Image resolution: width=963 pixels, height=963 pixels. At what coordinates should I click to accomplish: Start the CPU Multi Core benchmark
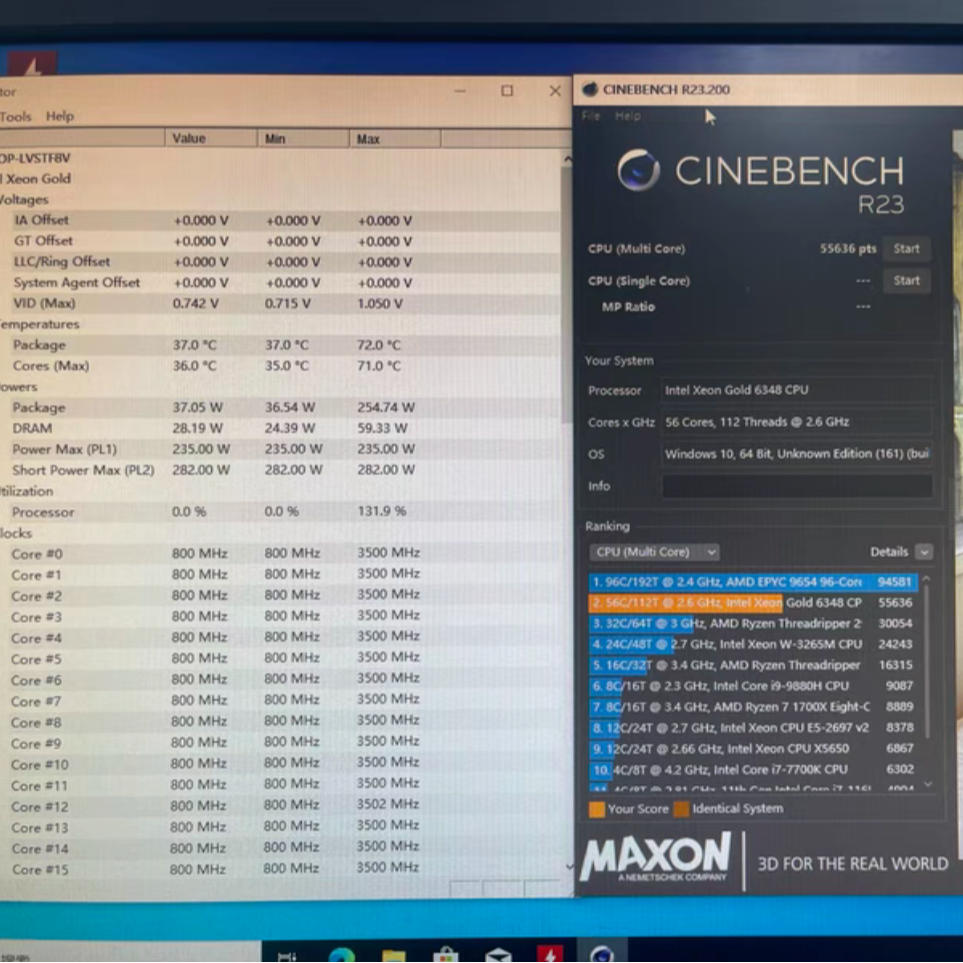click(906, 249)
